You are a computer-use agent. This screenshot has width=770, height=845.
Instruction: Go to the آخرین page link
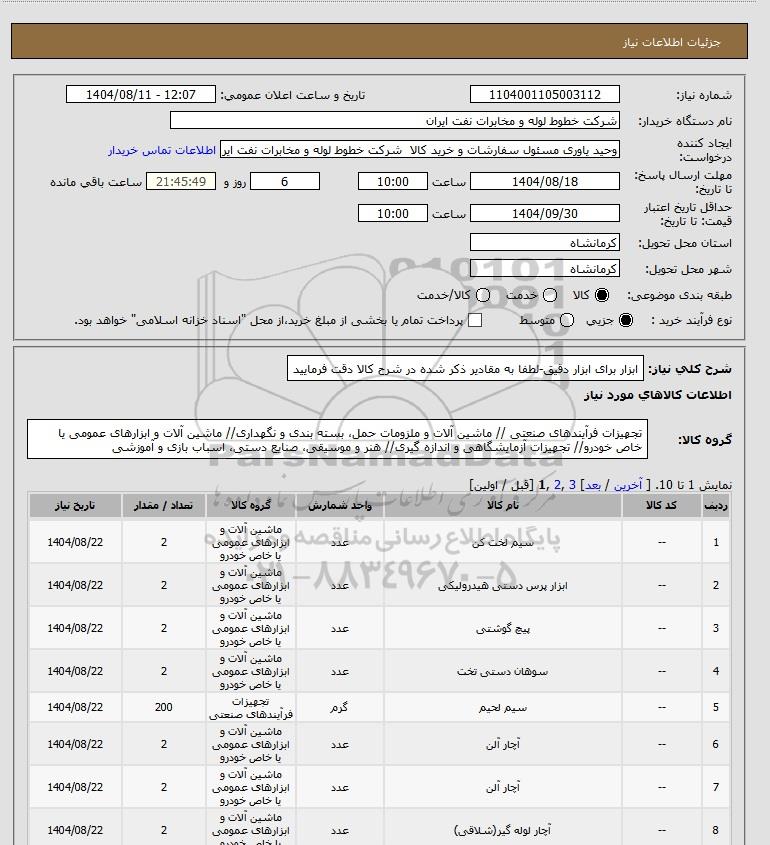(x=628, y=486)
